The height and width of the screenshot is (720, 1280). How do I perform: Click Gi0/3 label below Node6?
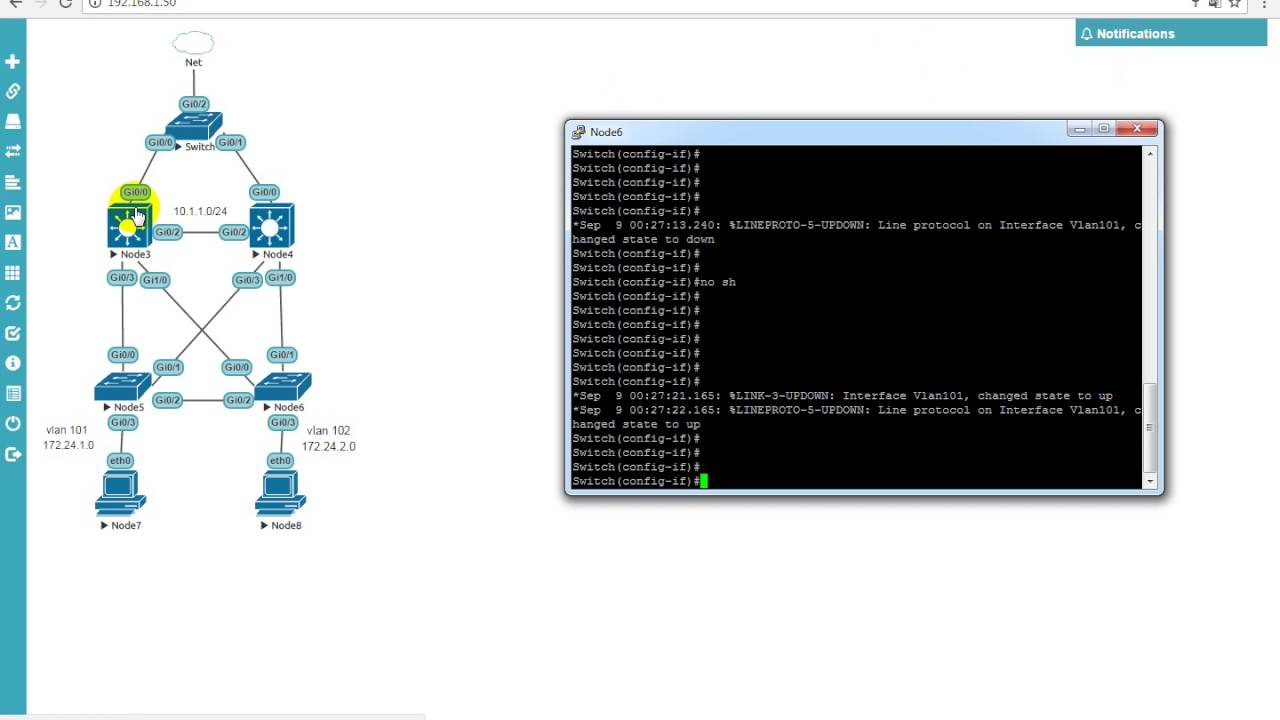tap(283, 422)
